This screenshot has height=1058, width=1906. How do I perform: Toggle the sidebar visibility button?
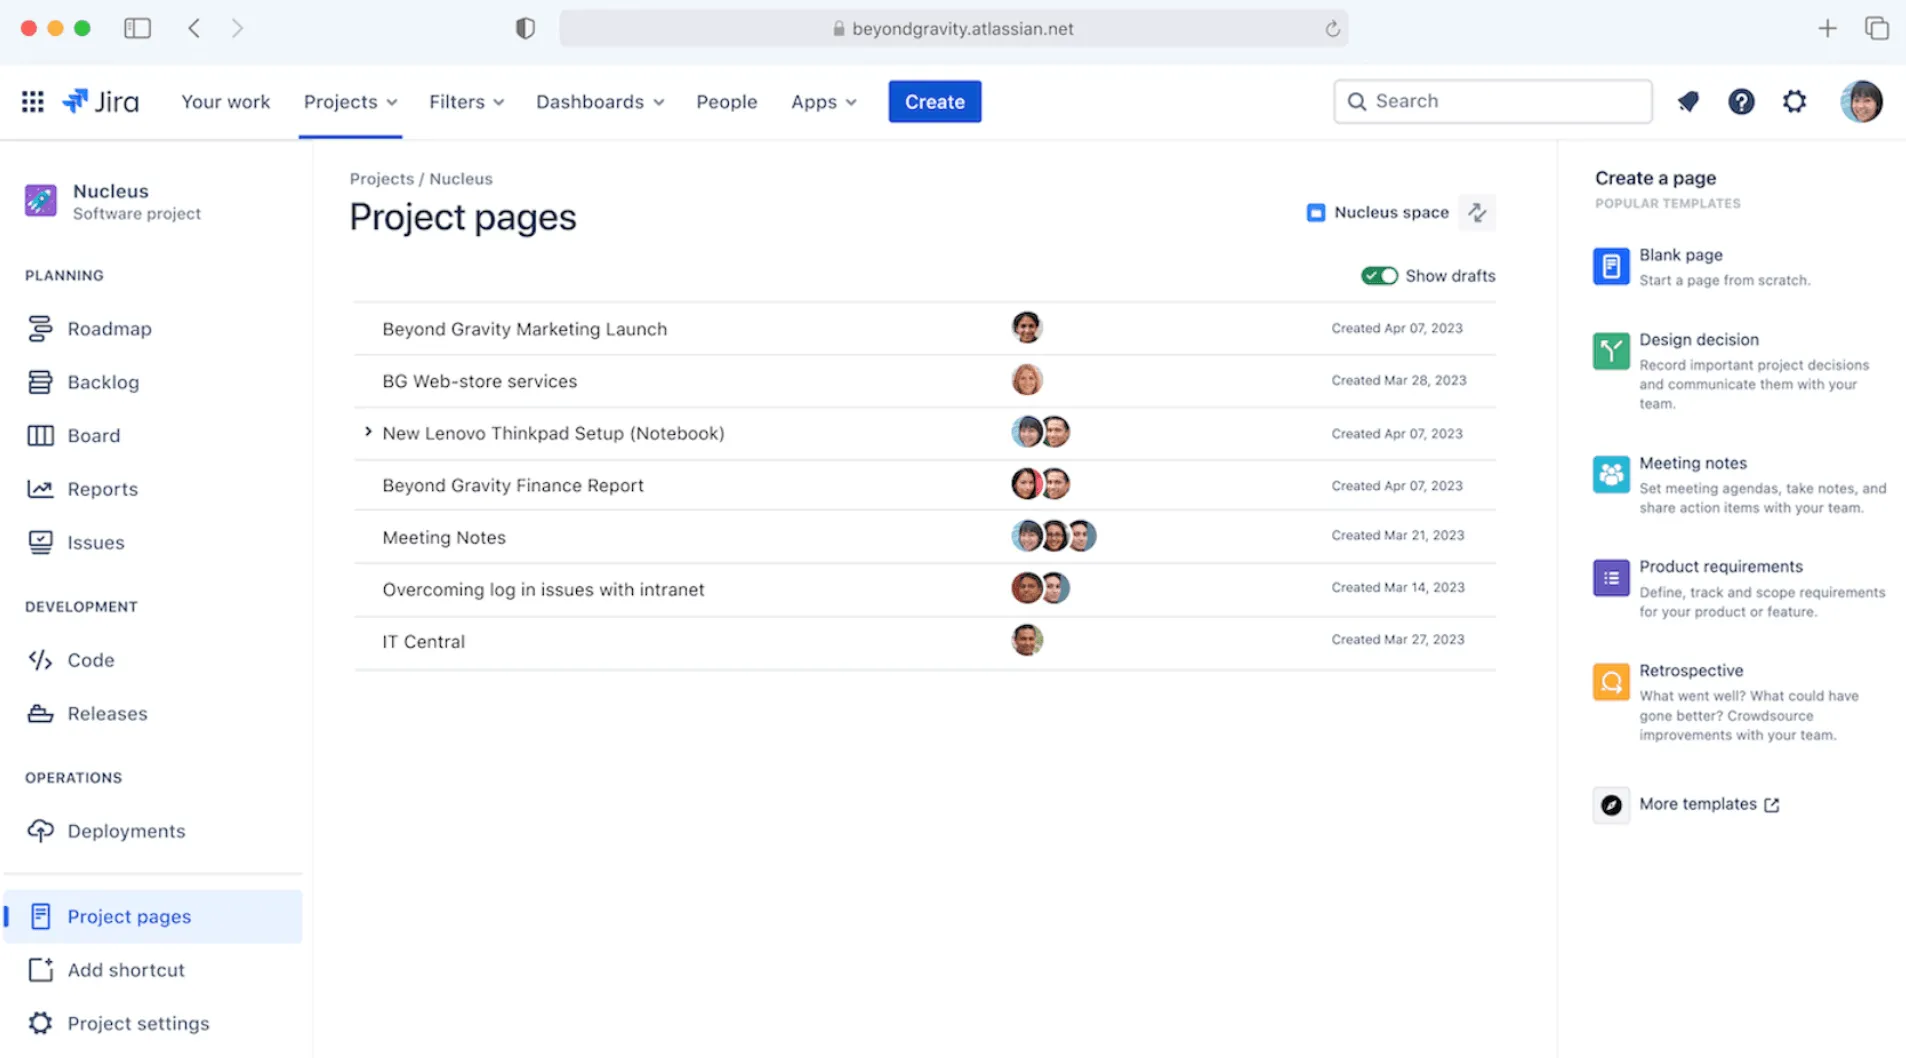(x=137, y=28)
